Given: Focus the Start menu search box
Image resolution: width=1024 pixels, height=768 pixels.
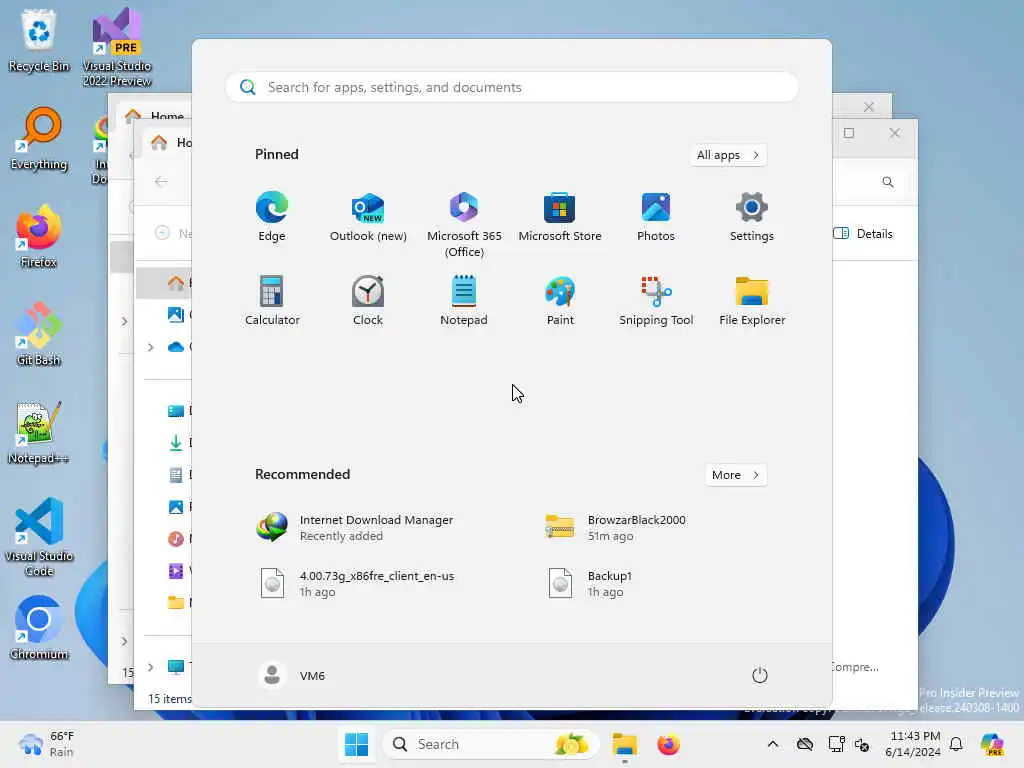Looking at the screenshot, I should [x=511, y=88].
